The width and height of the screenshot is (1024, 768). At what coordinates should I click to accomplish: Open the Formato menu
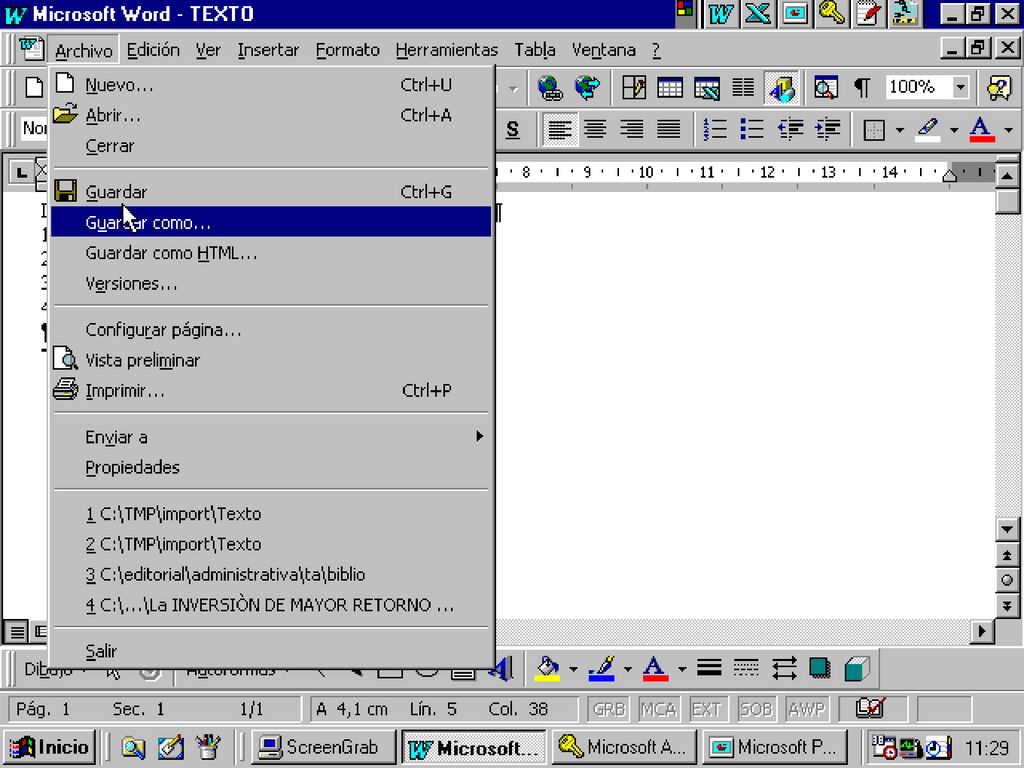click(347, 50)
